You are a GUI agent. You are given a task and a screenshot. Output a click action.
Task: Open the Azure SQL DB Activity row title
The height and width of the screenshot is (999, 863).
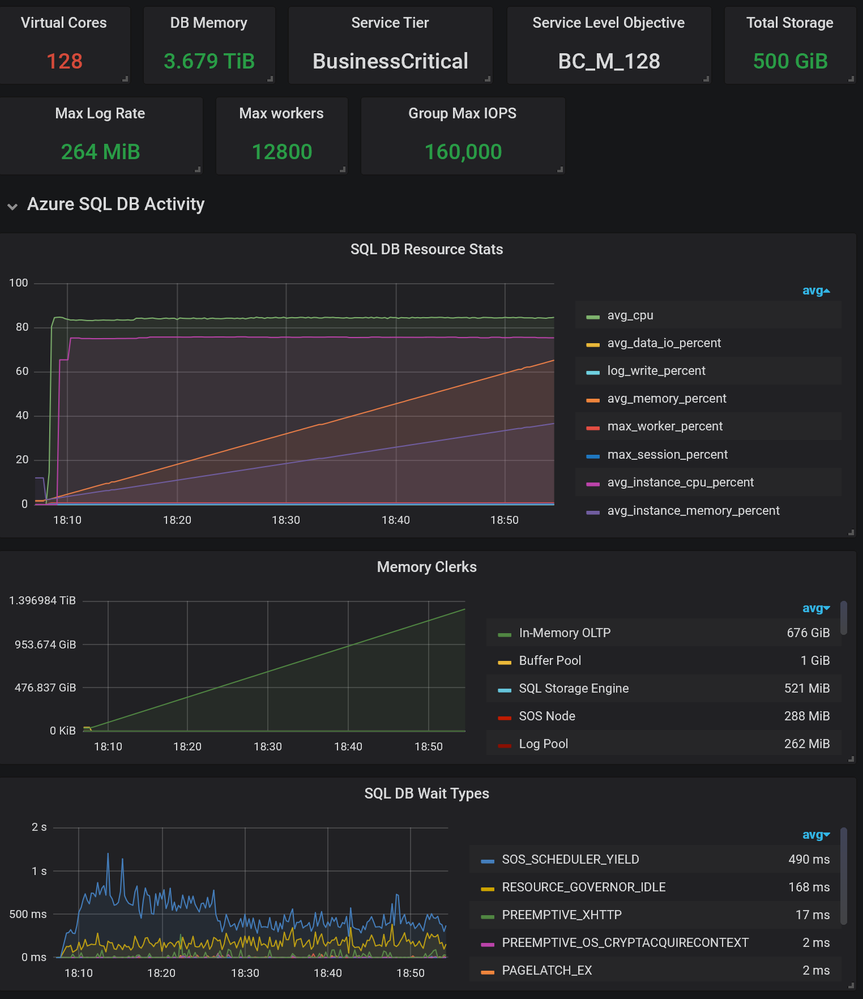(115, 205)
